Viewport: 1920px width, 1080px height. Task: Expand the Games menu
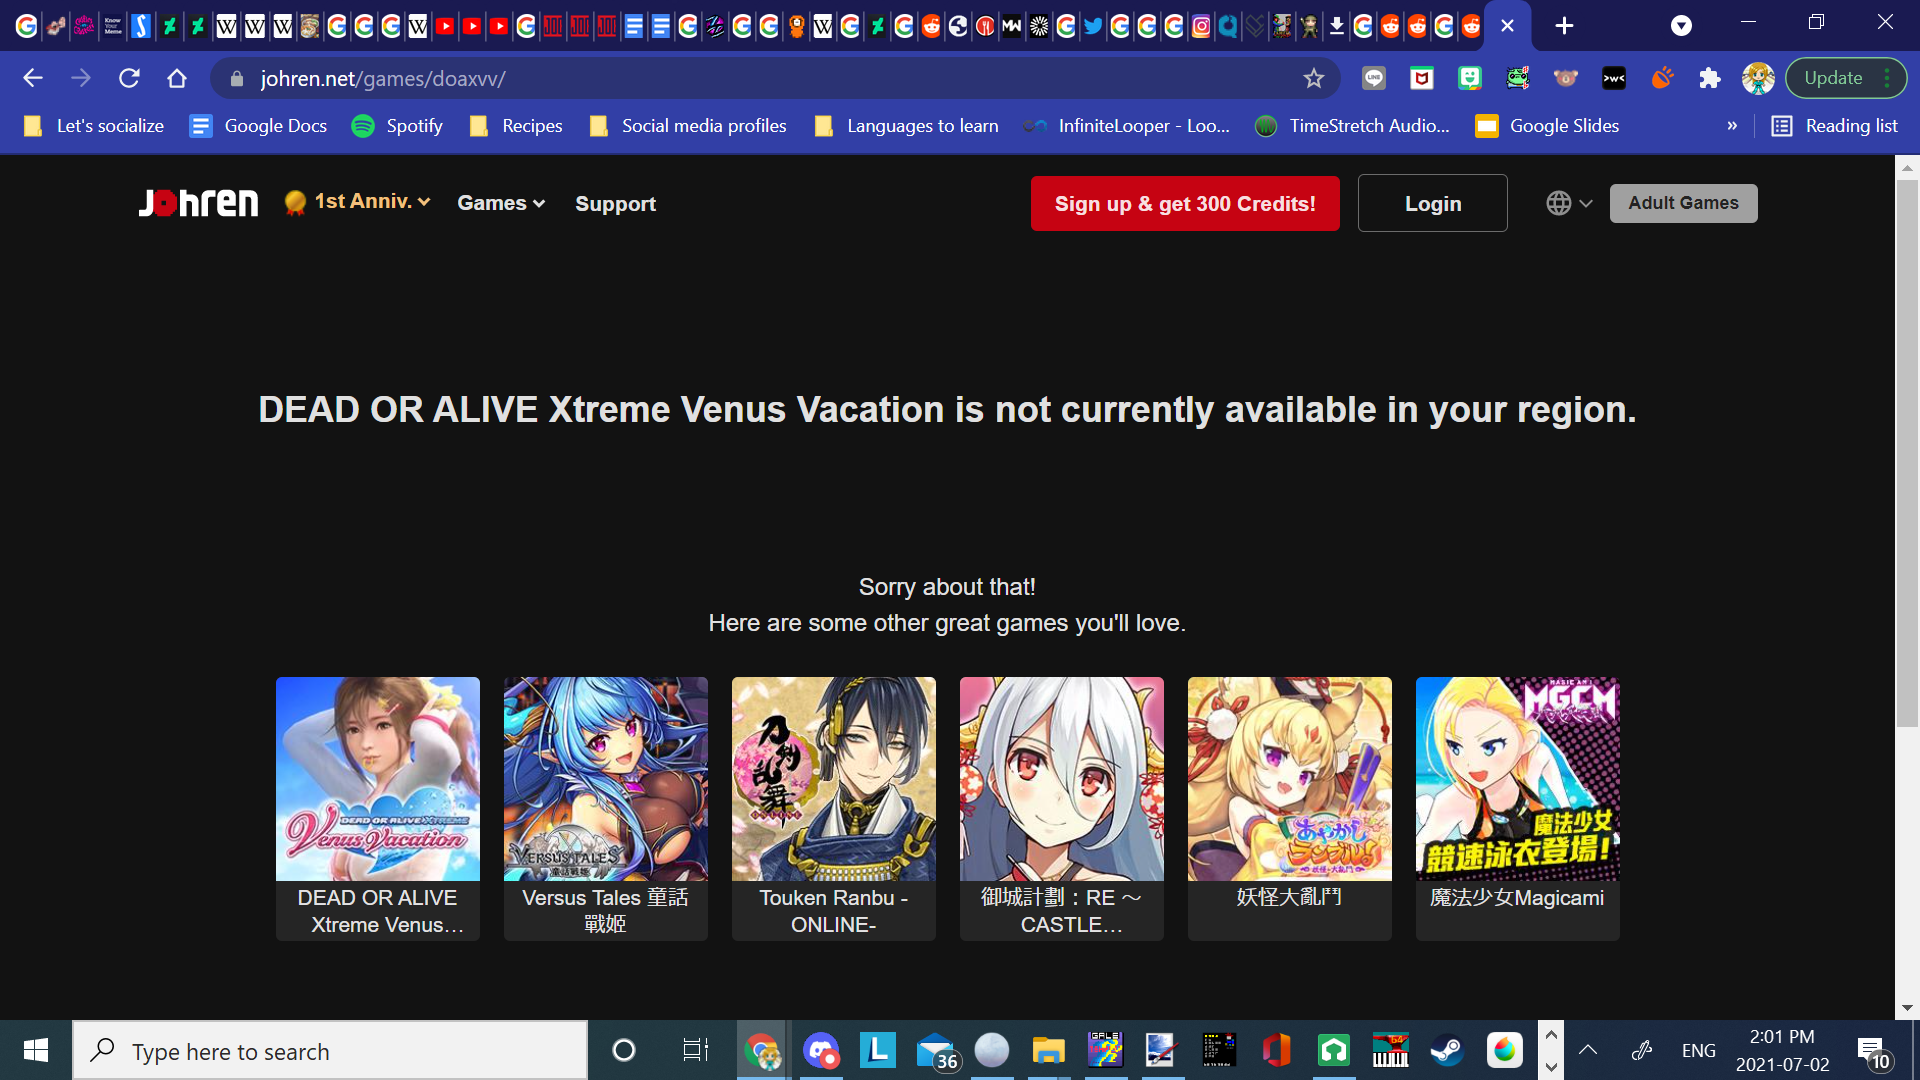[501, 203]
